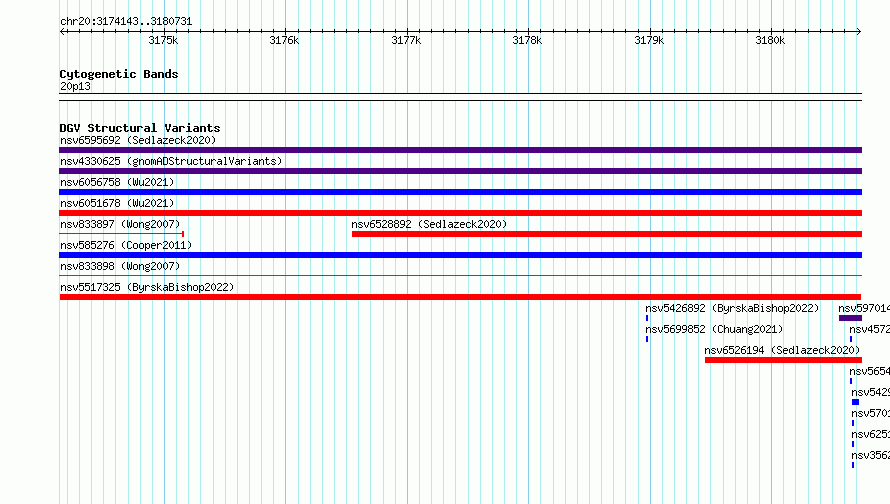
Task: Click the small blue mark below nsv5699852
Action: (x=646, y=339)
